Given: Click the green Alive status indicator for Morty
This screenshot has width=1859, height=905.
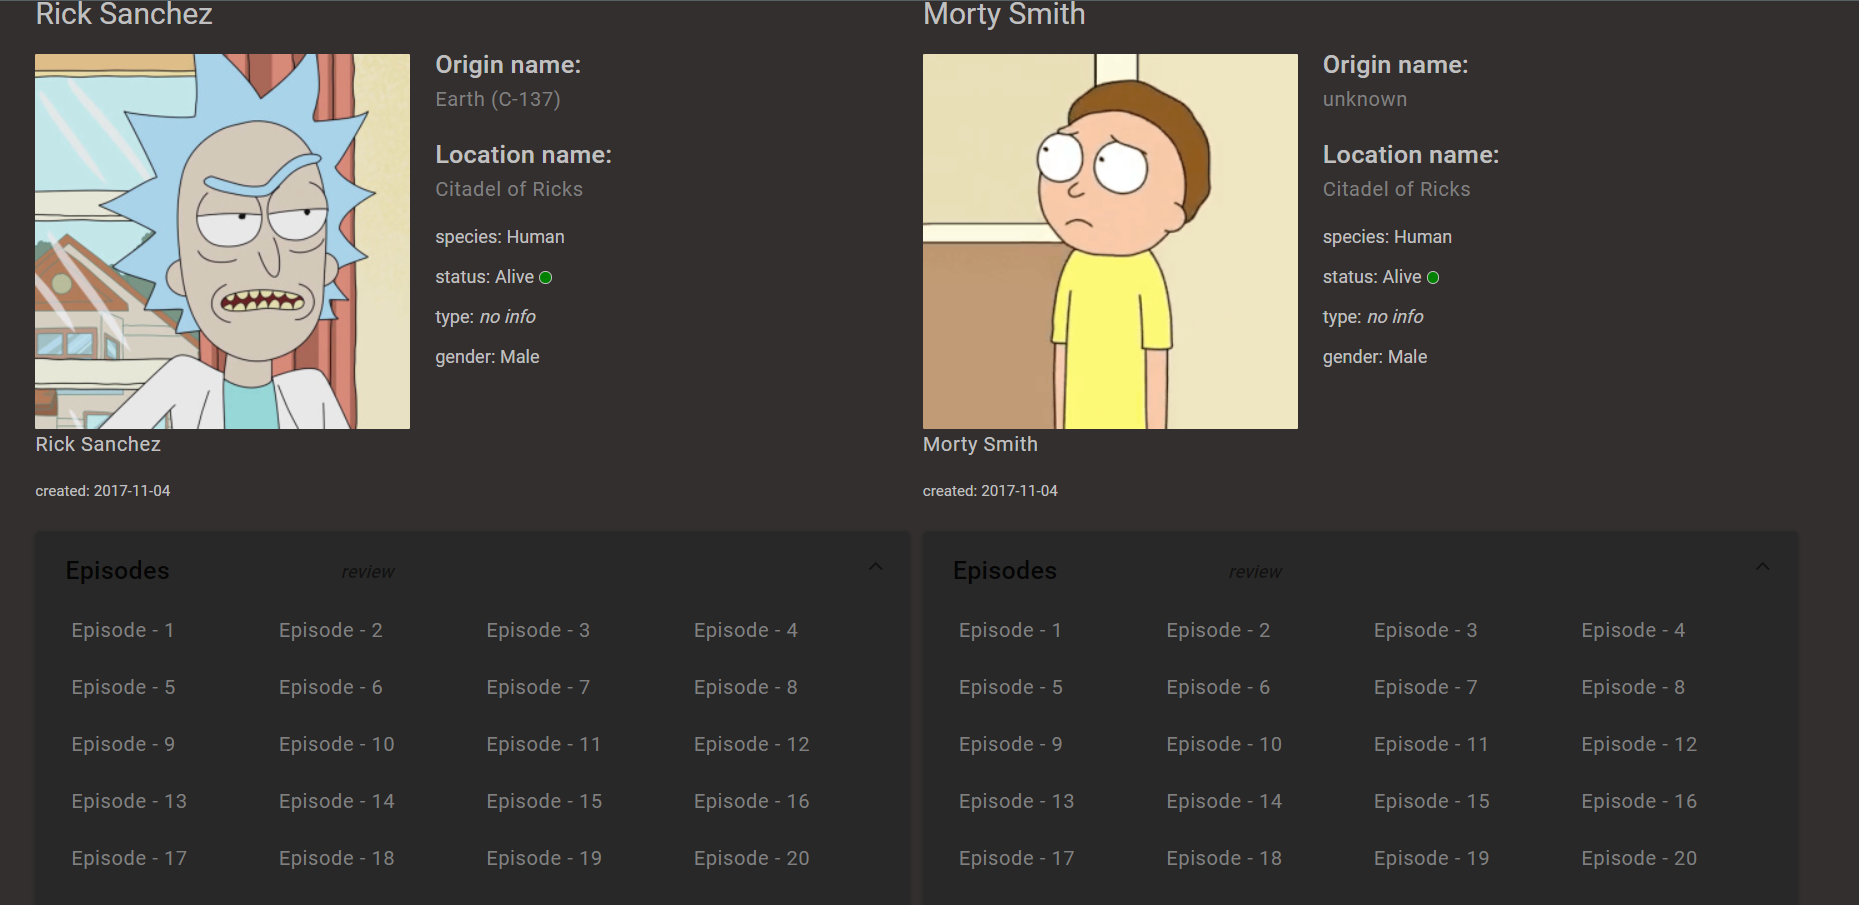Looking at the screenshot, I should (x=1434, y=277).
